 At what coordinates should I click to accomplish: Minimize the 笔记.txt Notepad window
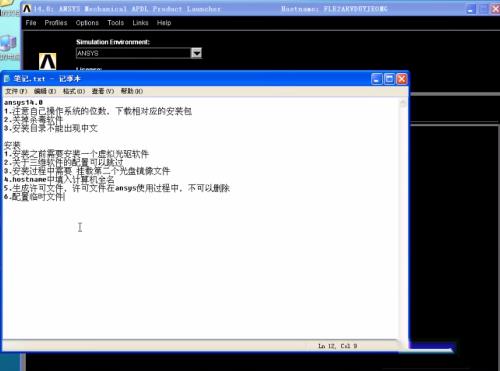(377, 79)
